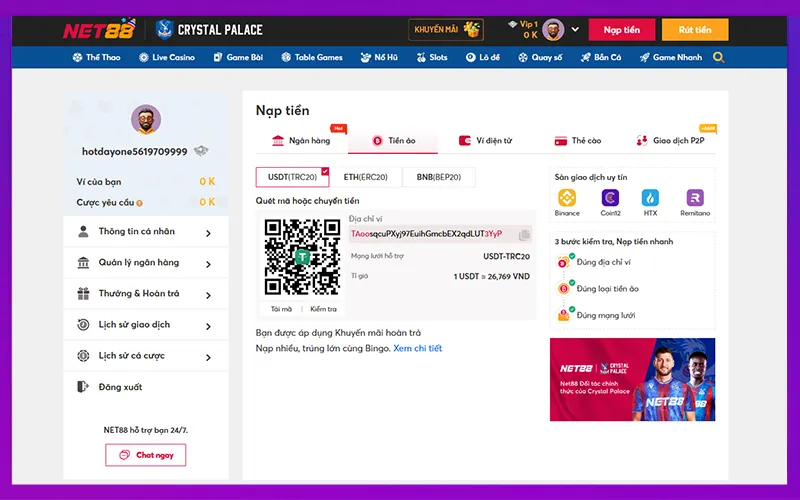Click the Đúng địa chỉ ví step icon
This screenshot has height=500, width=800.
pyautogui.click(x=564, y=262)
